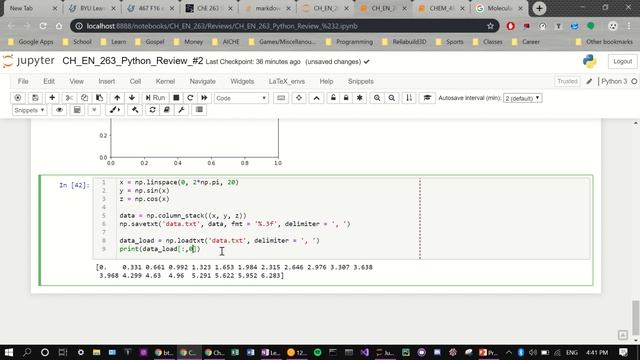Click the wrench icon in the toolbar
Image resolution: width=640 pixels, height=360 pixels.
182,110
